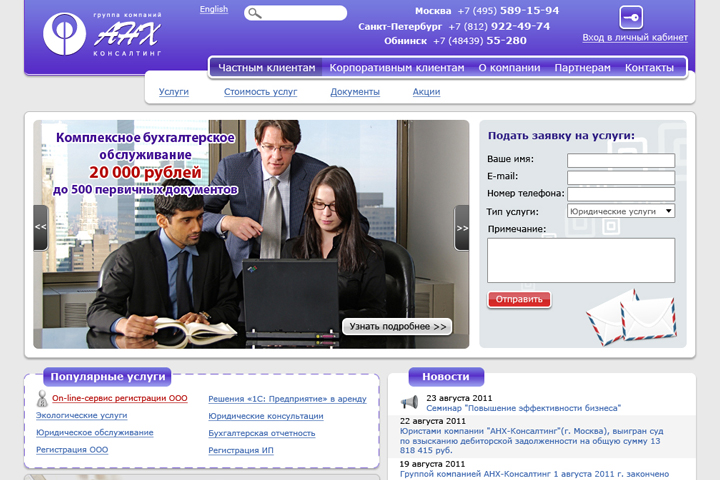
Task: Click the АНХ Консалтинг logo
Action: pos(102,34)
